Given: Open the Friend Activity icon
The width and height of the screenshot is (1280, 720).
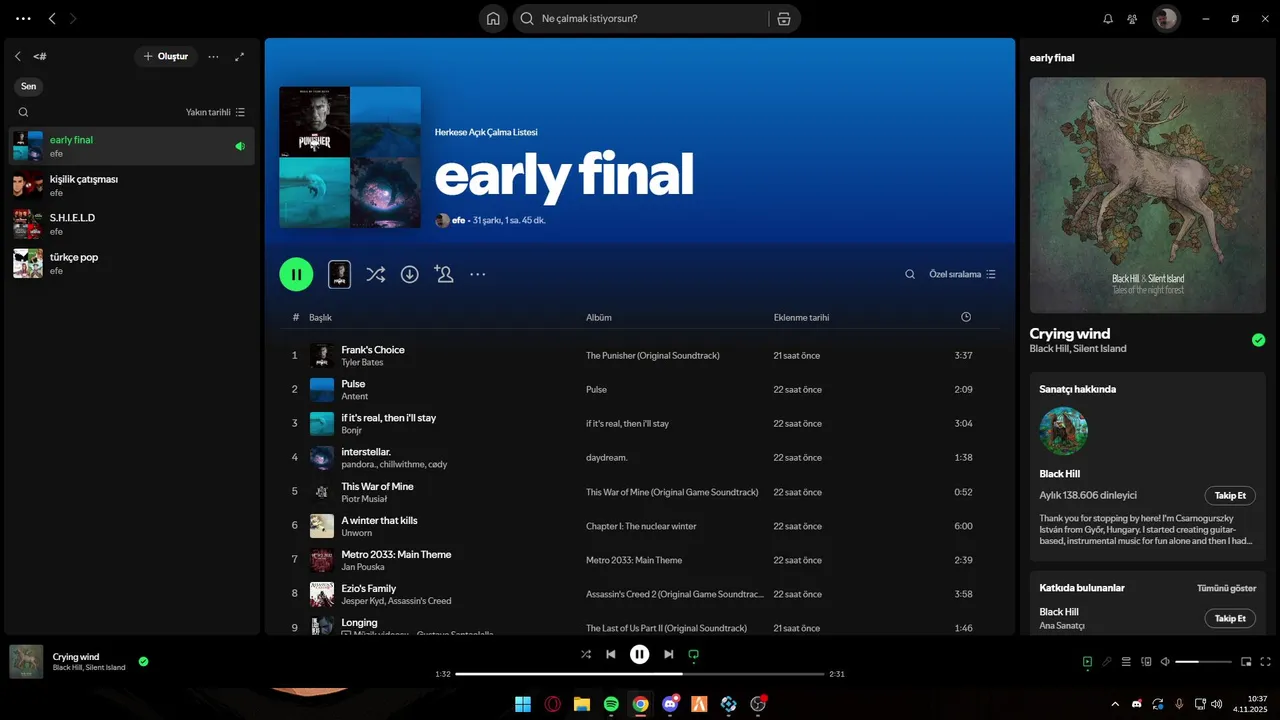Looking at the screenshot, I should pyautogui.click(x=1132, y=18).
